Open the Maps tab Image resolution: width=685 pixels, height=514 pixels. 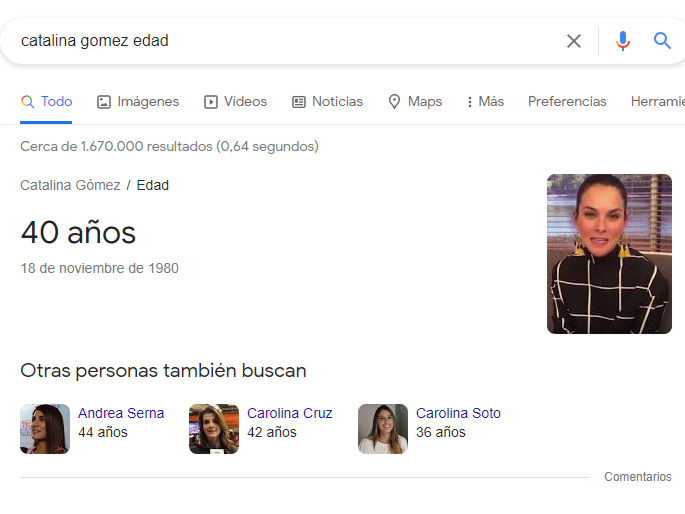tap(415, 101)
